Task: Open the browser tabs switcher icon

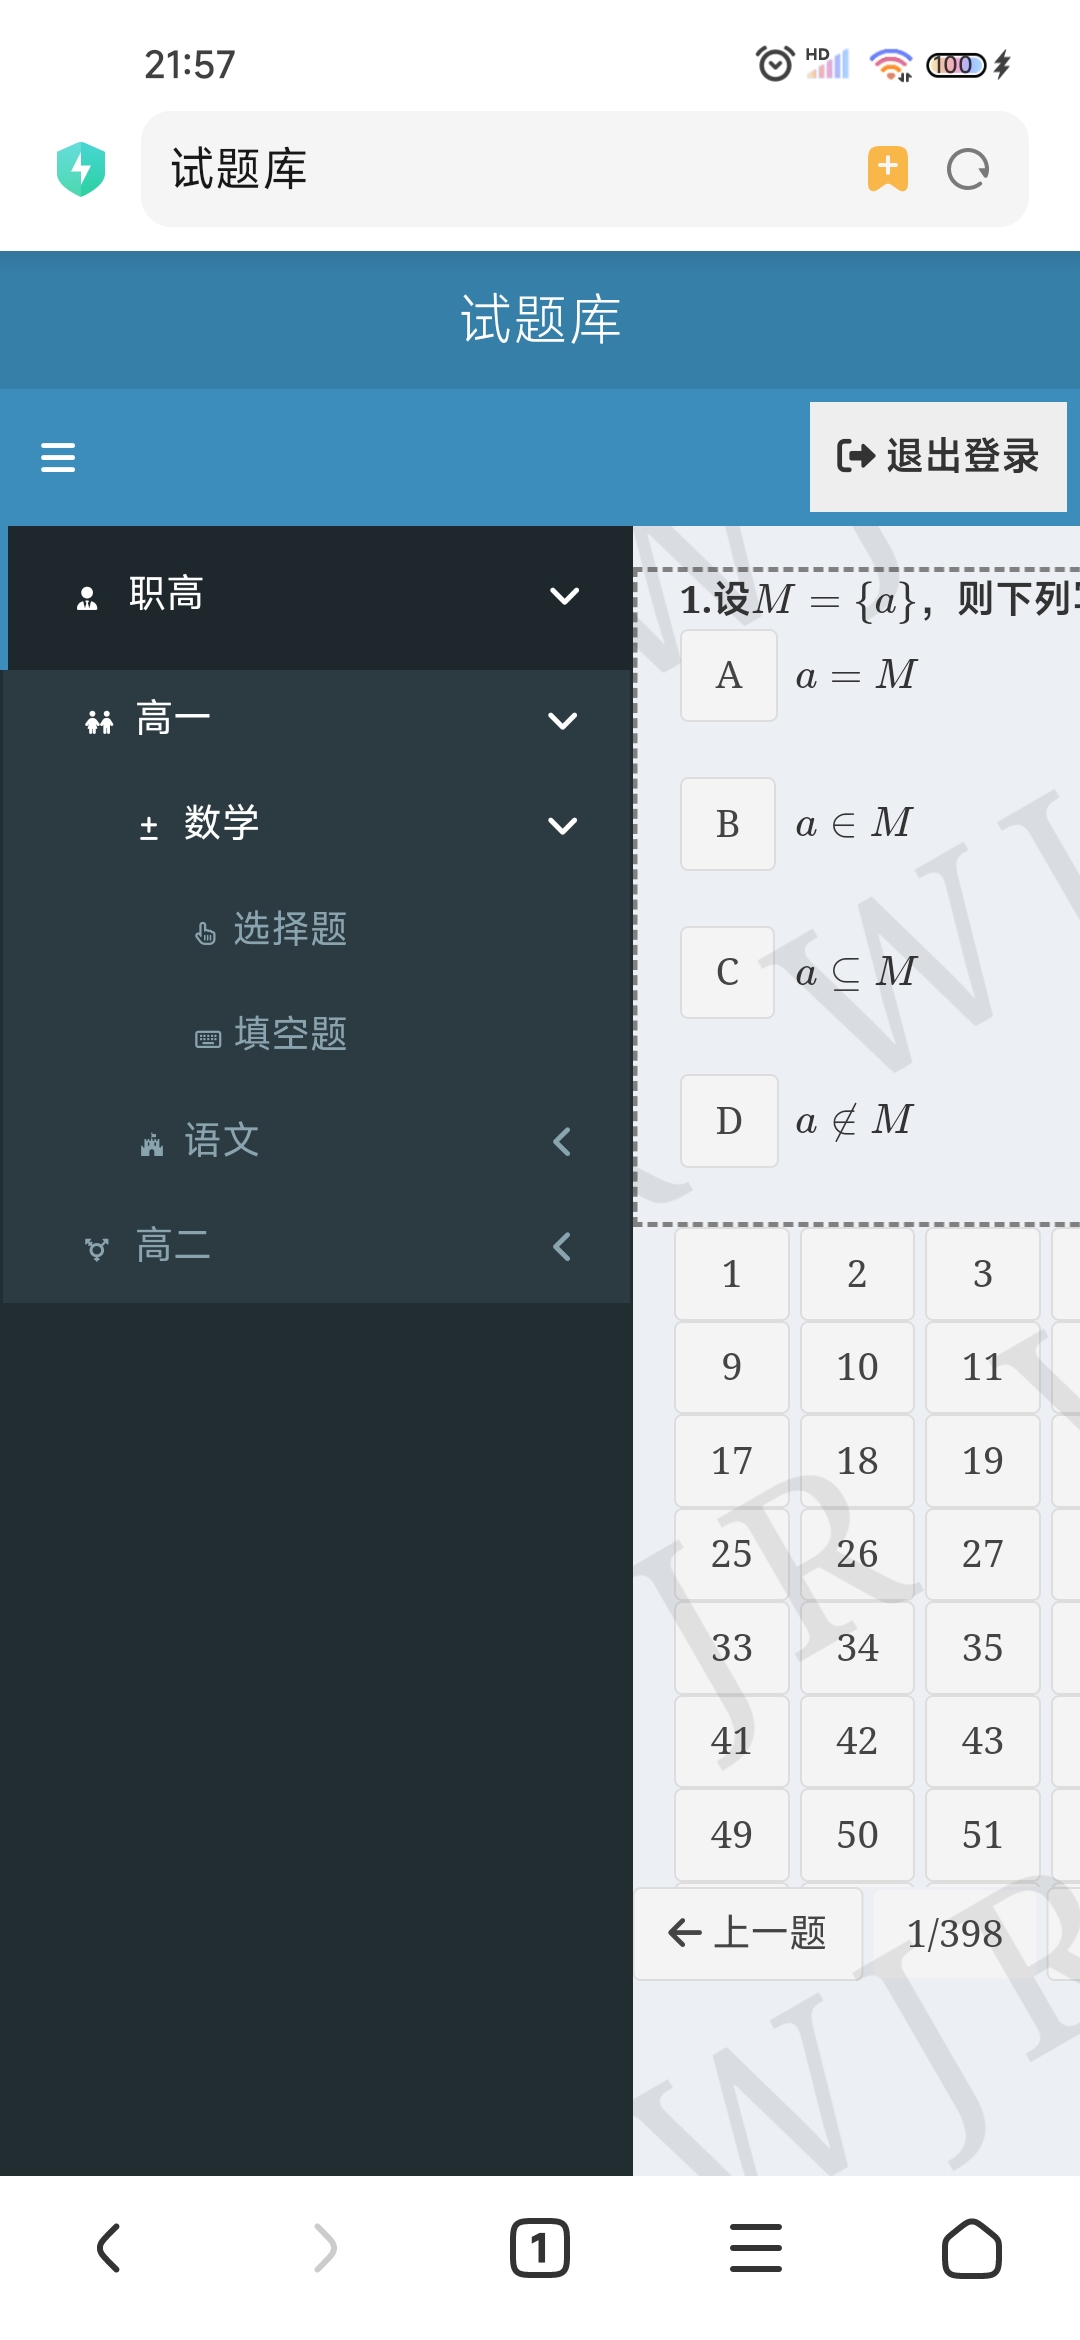Action: [539, 2248]
